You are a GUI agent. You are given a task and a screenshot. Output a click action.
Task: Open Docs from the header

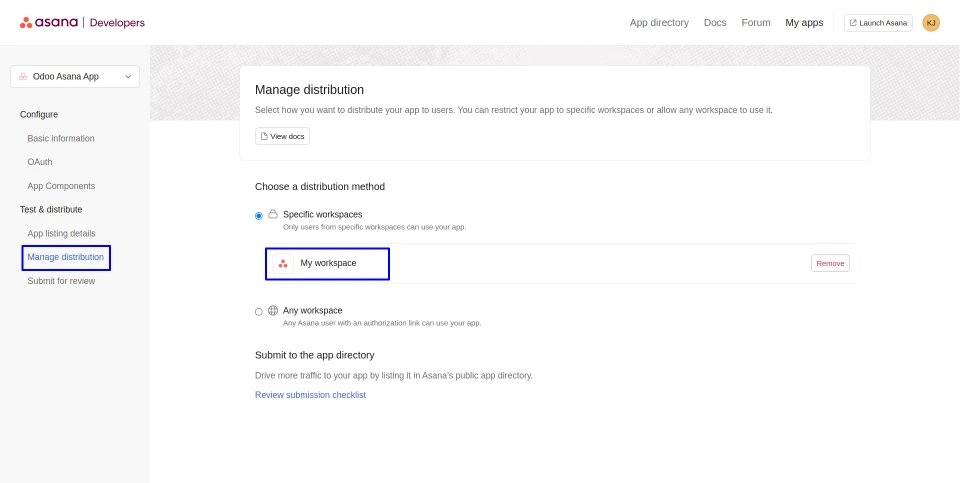pos(715,23)
